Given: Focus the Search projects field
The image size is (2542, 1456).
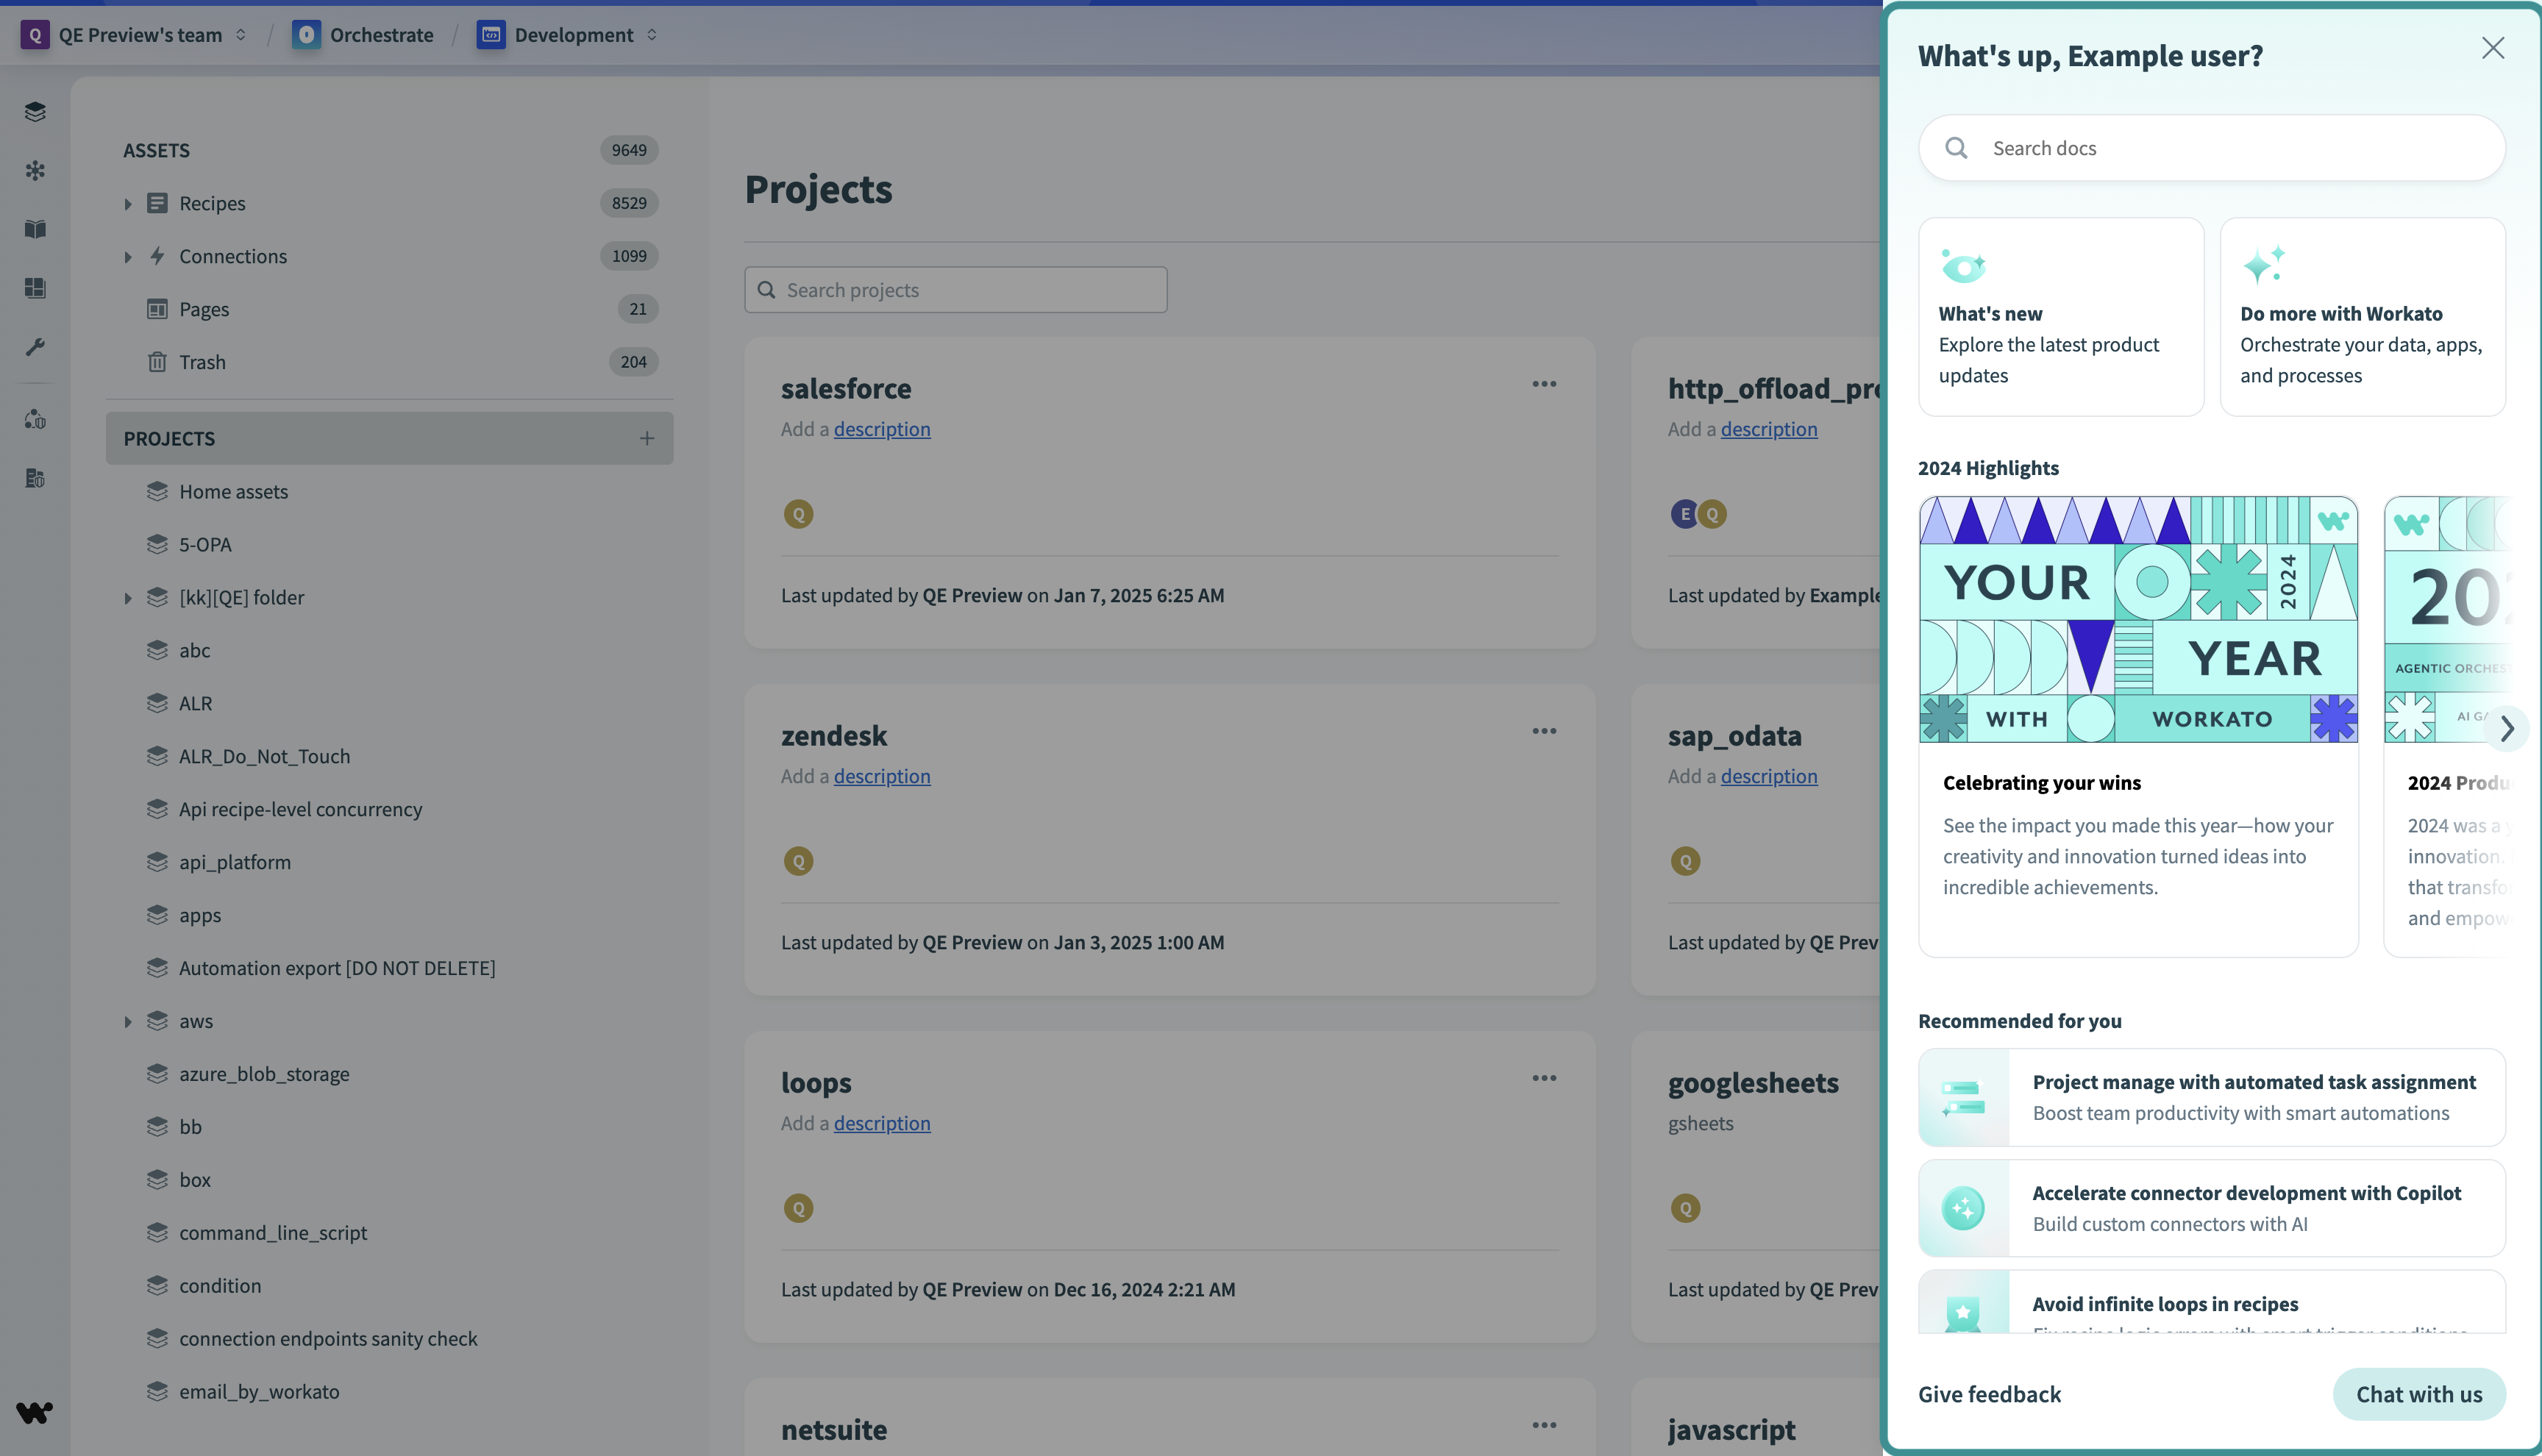Looking at the screenshot, I should (955, 290).
